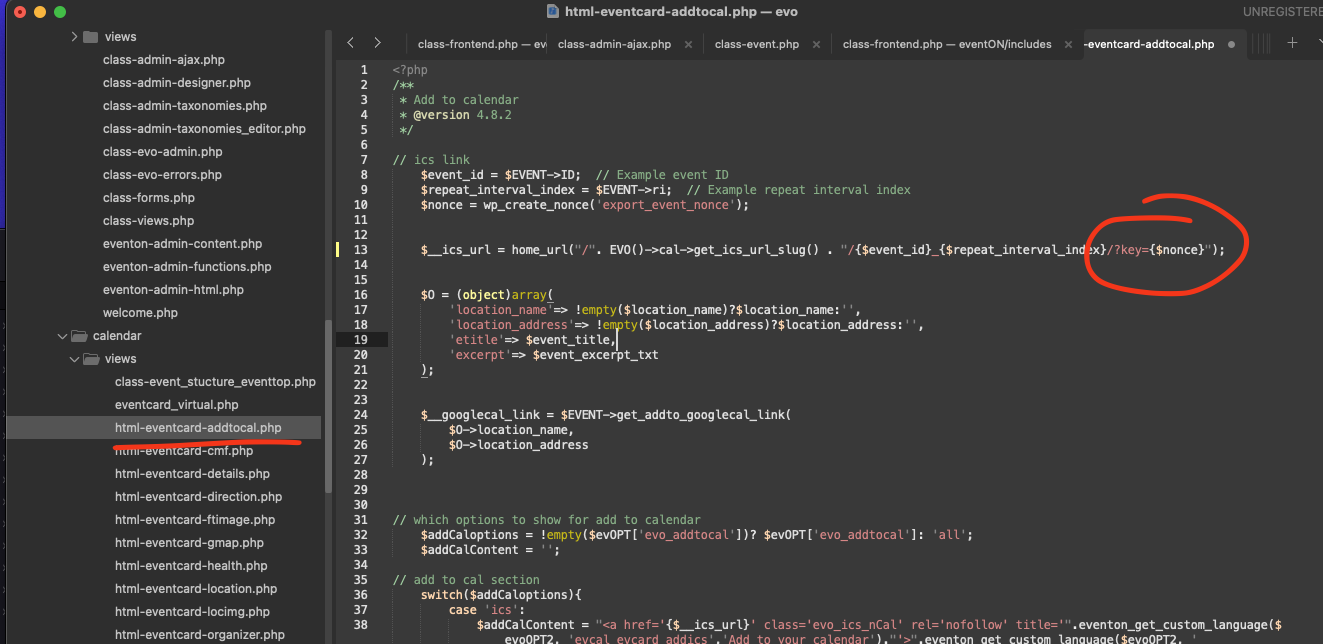Click the sidebar vertical scrollbar

click(x=328, y=406)
